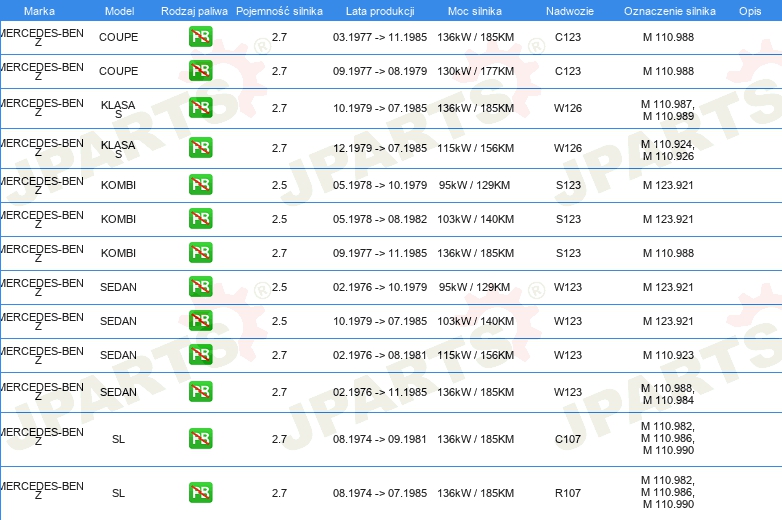Click the fuel icon in the SEDAN 02.1976 -> 11.1985 row
This screenshot has height=520, width=782.
click(200, 391)
